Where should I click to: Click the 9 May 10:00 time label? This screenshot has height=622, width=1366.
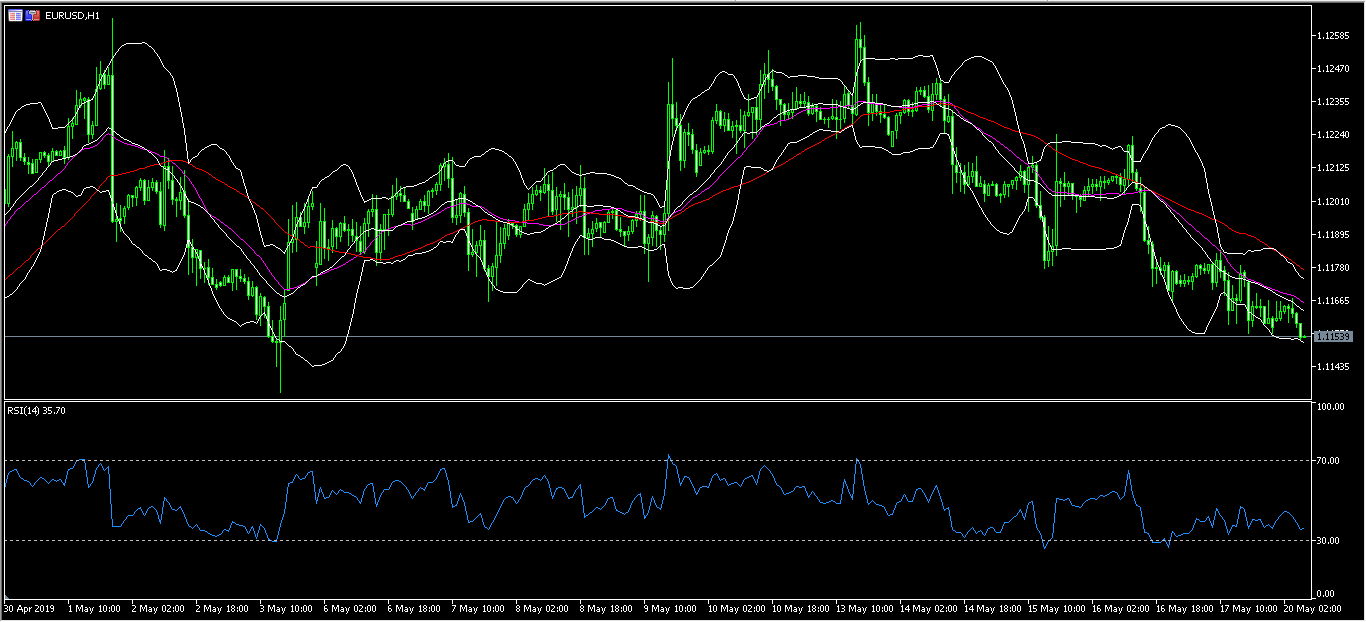pyautogui.click(x=670, y=608)
